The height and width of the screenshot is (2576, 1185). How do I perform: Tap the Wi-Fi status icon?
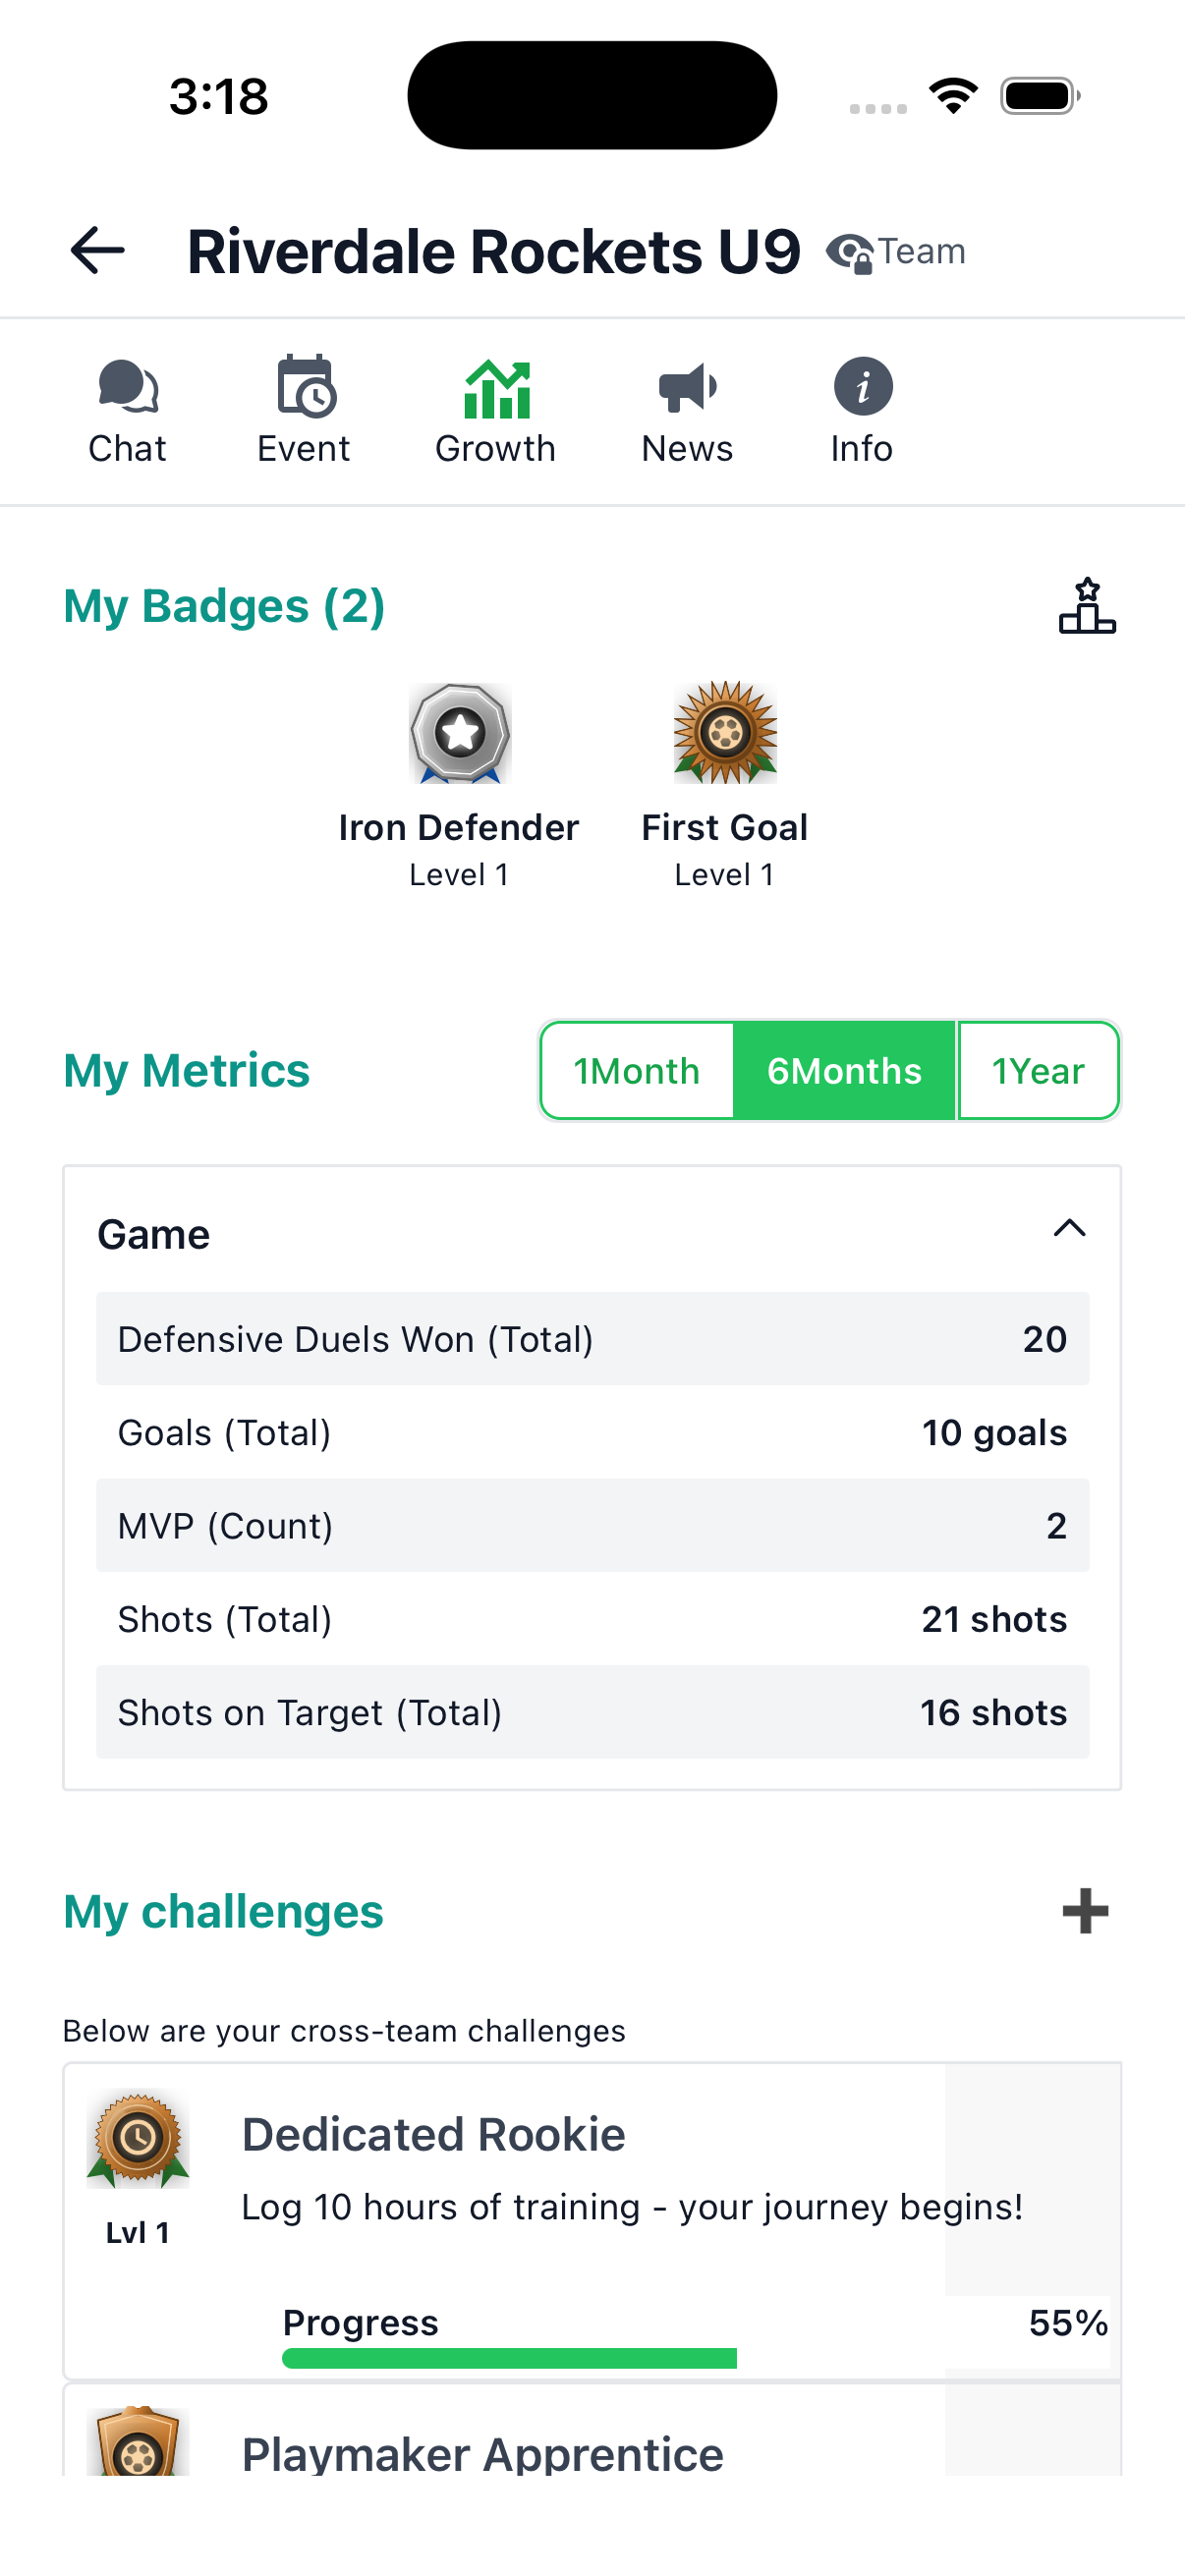point(953,96)
